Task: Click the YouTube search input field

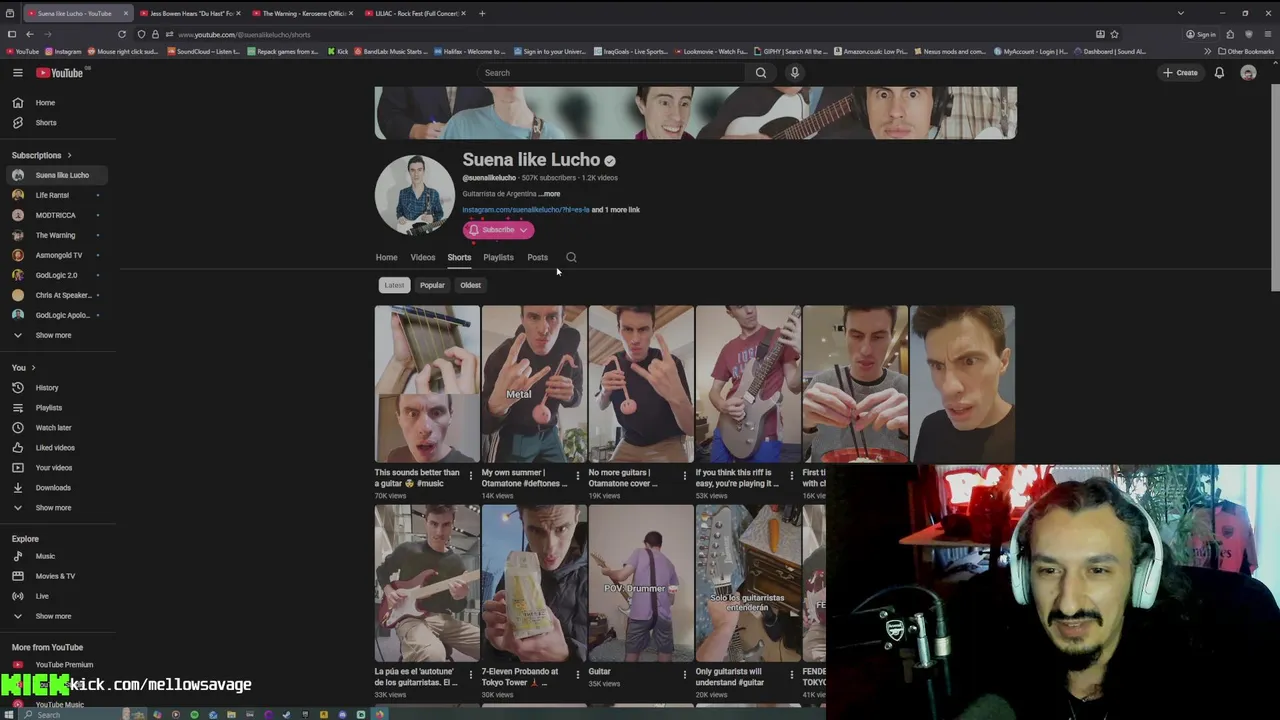Action: coord(610,73)
